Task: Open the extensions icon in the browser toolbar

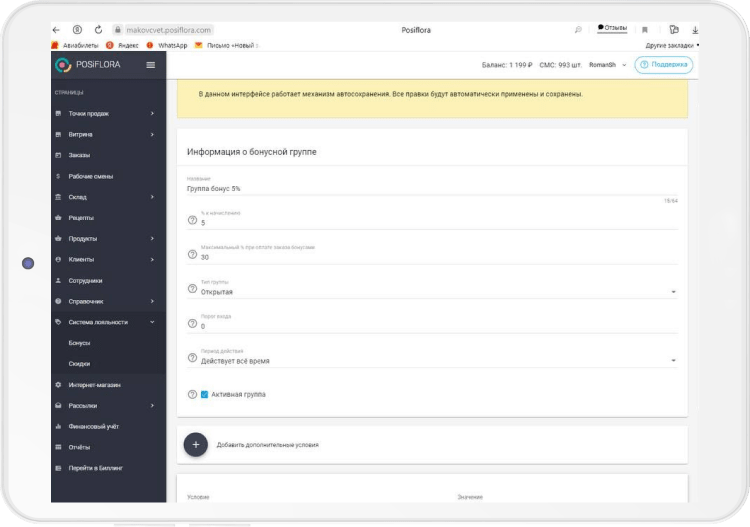Action: tap(674, 30)
